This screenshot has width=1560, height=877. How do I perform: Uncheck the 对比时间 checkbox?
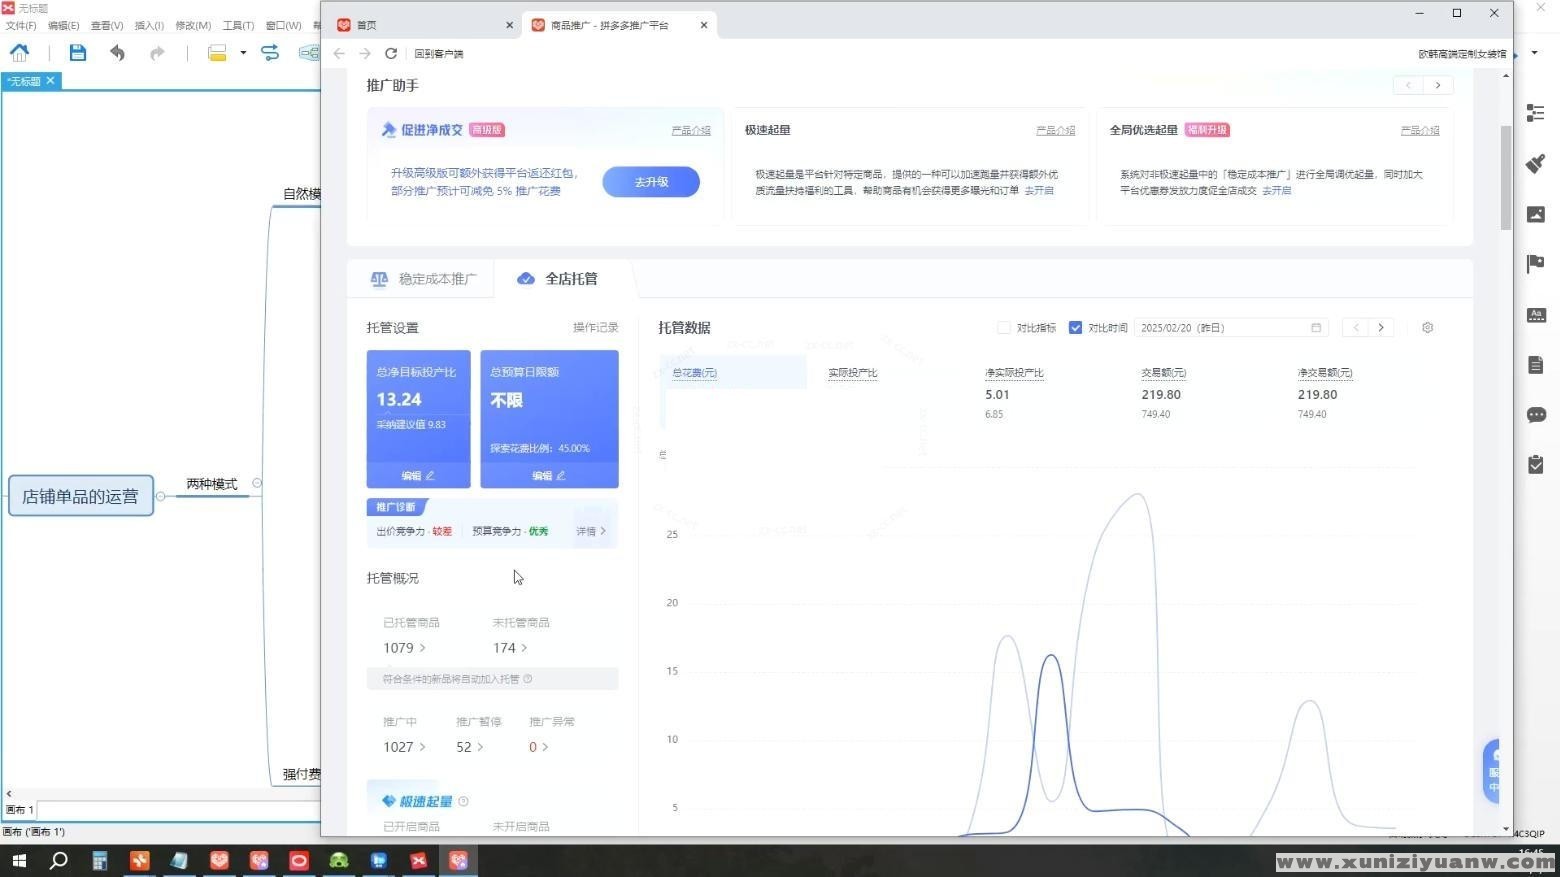pos(1075,328)
